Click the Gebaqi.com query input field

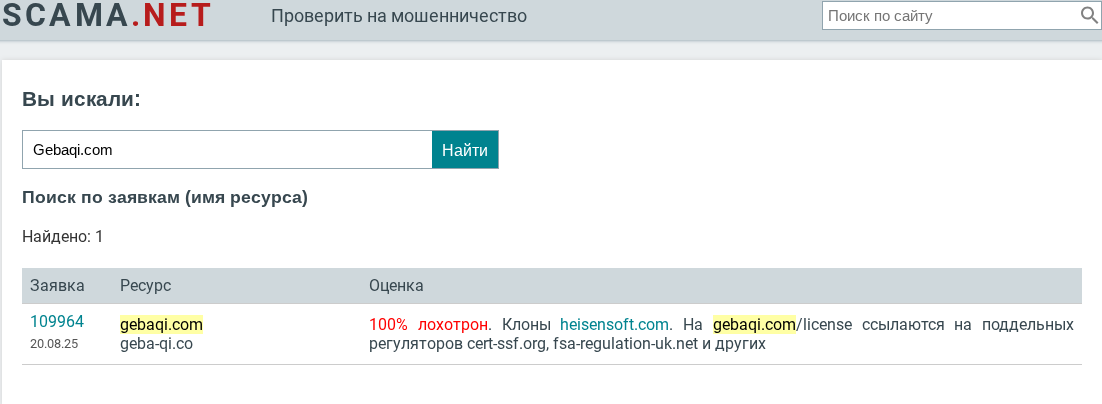(x=227, y=150)
